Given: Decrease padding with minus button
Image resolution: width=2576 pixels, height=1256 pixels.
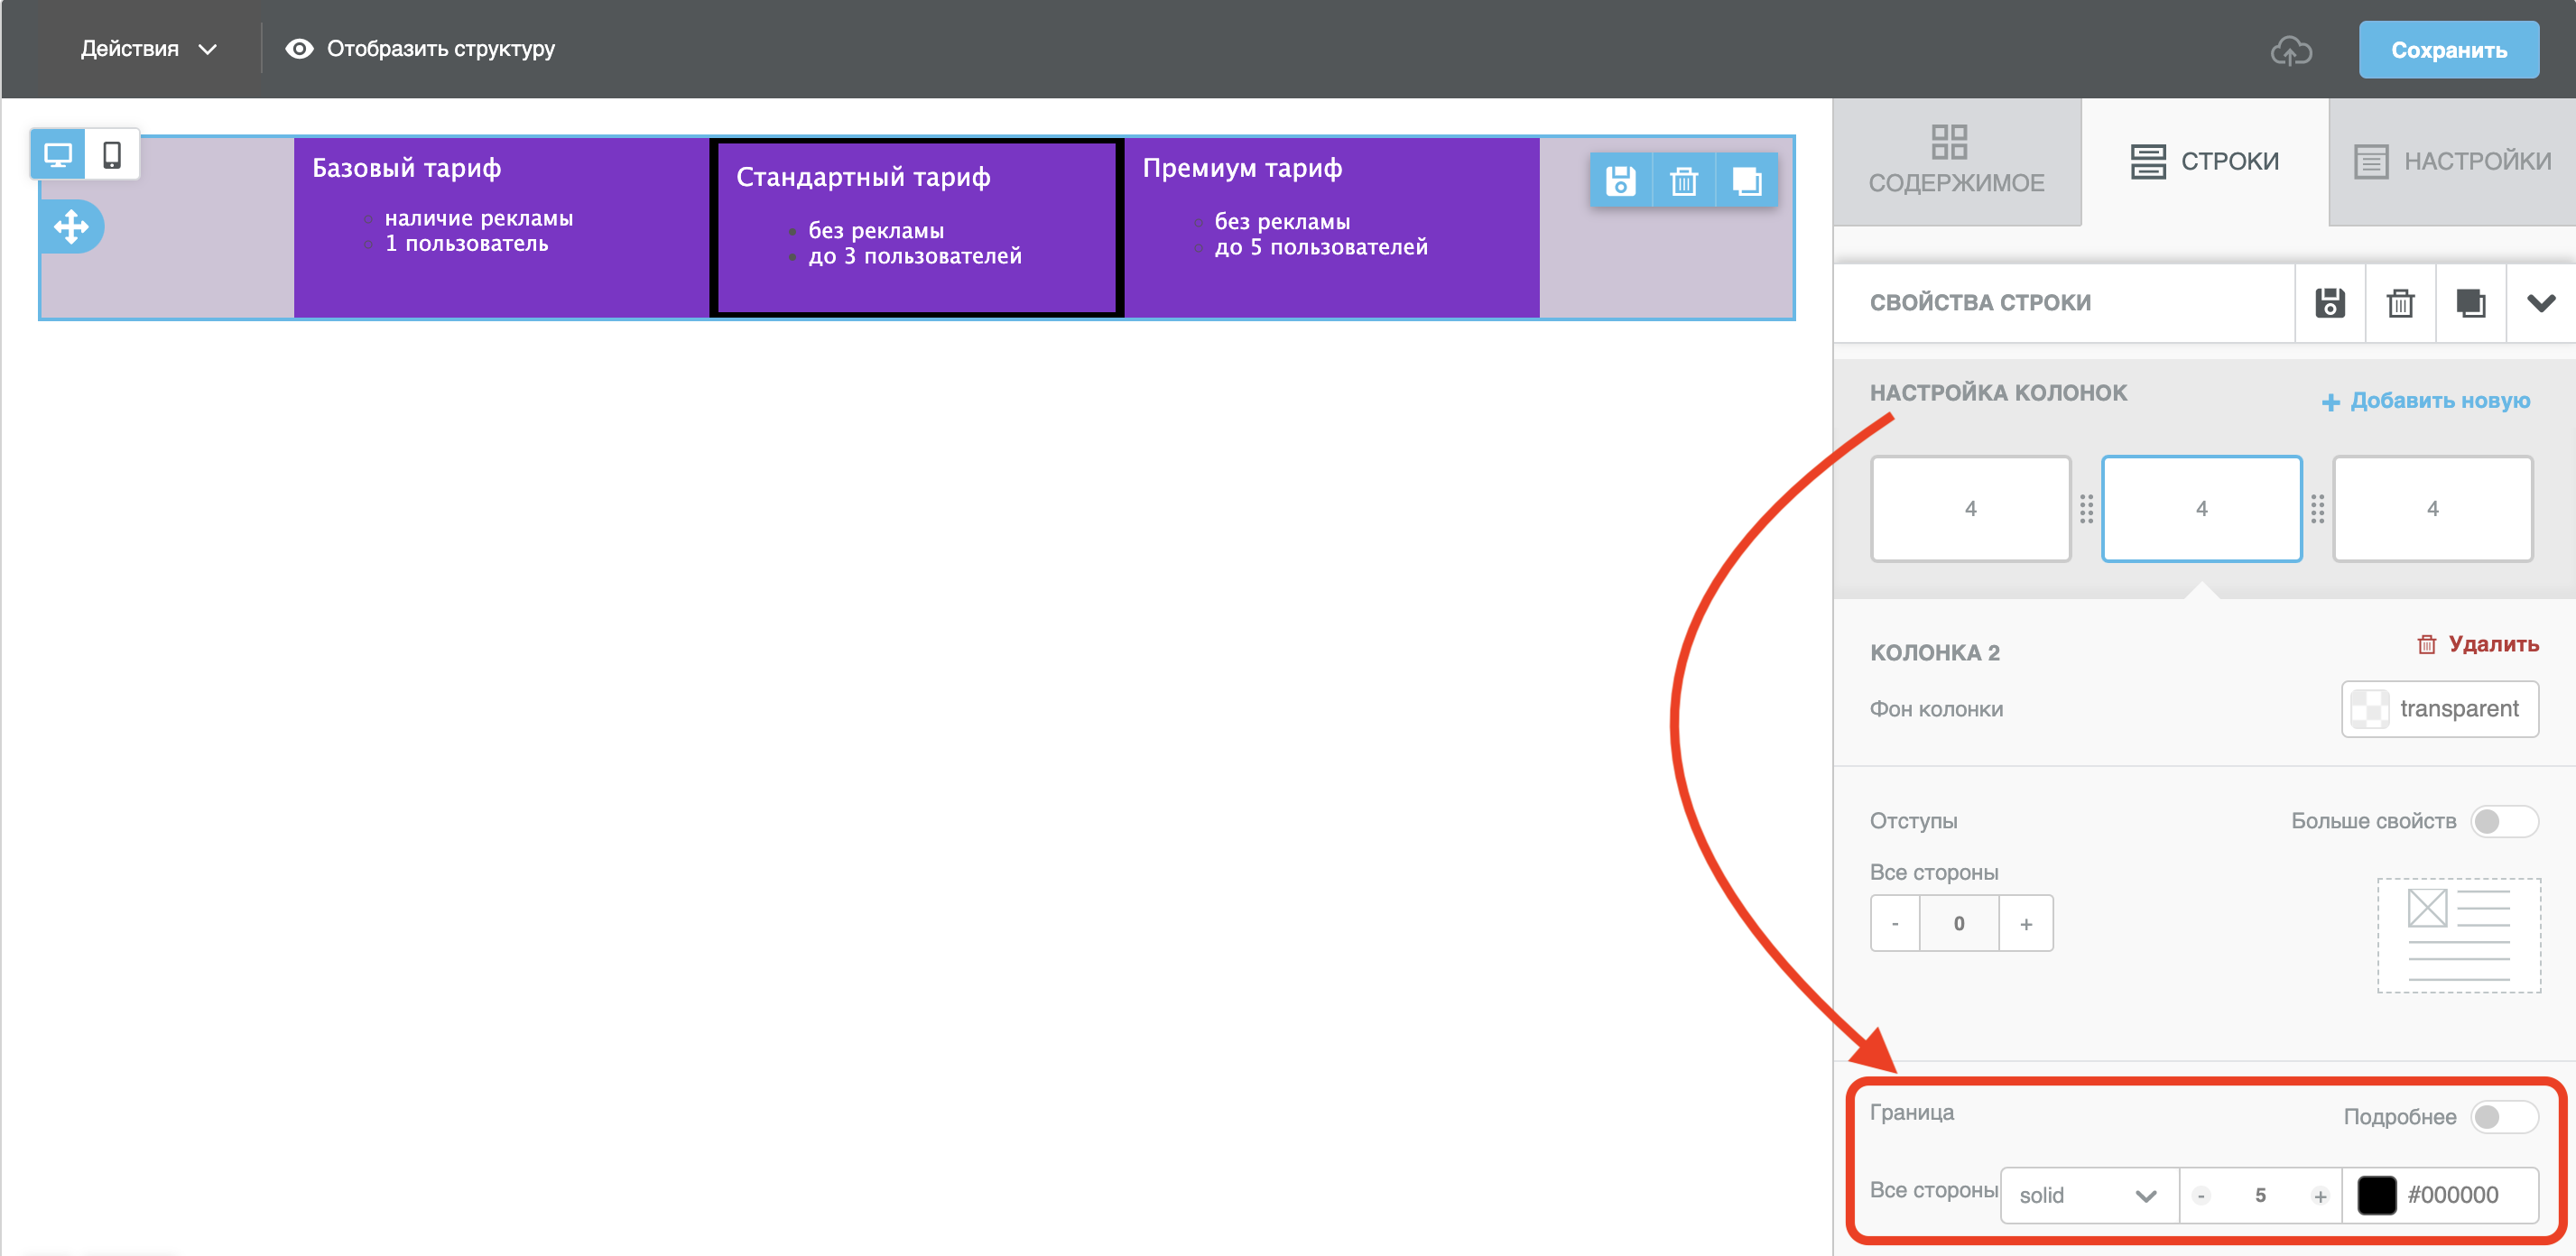Looking at the screenshot, I should [1895, 923].
